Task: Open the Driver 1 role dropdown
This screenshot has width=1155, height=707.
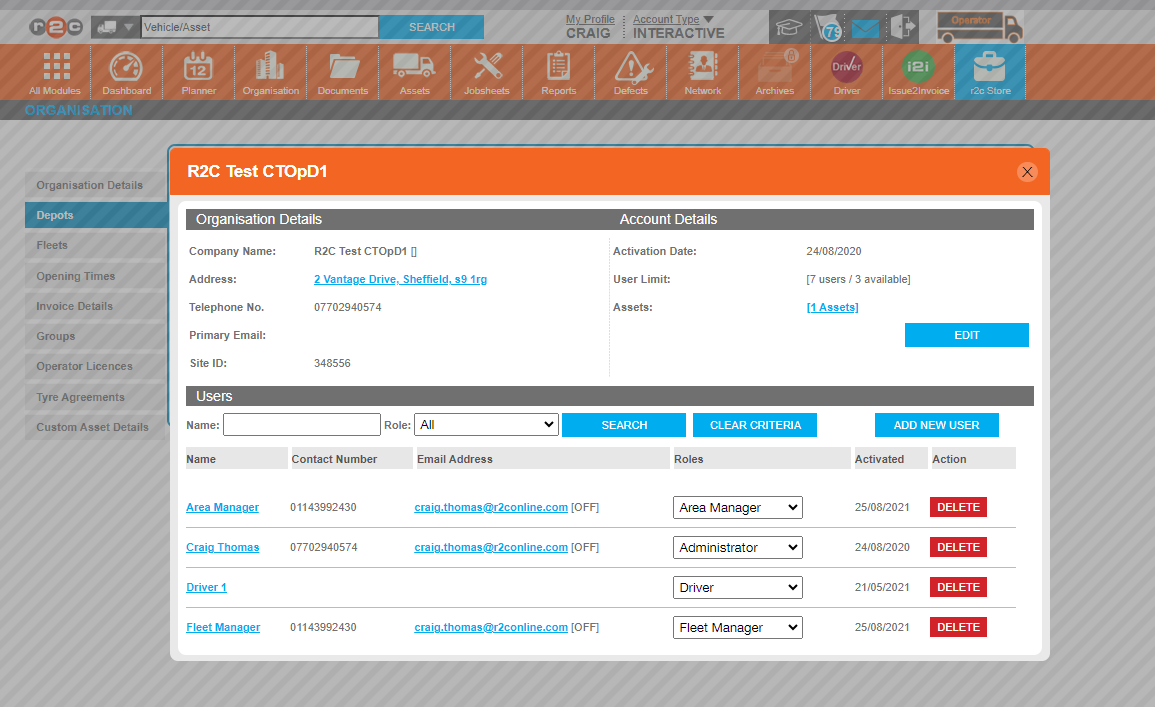Action: [x=737, y=588]
